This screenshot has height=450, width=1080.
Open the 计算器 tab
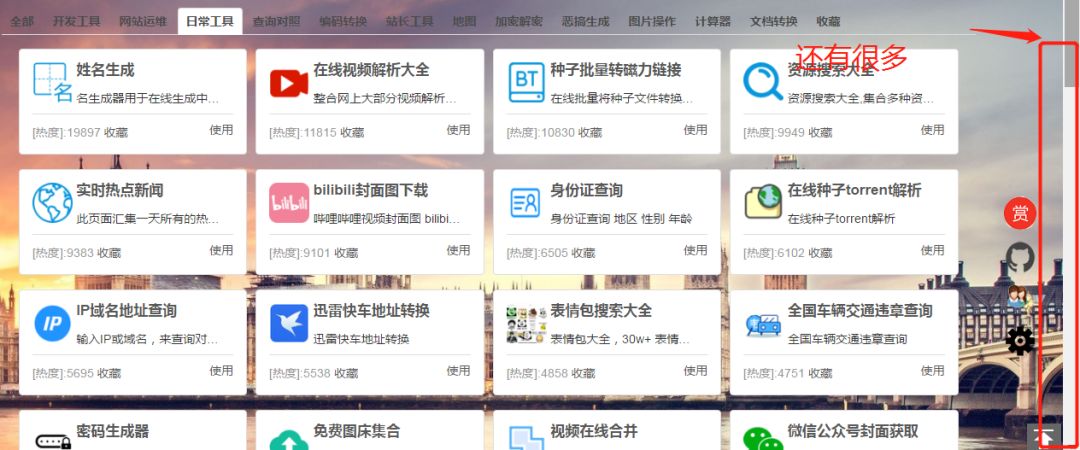(713, 21)
